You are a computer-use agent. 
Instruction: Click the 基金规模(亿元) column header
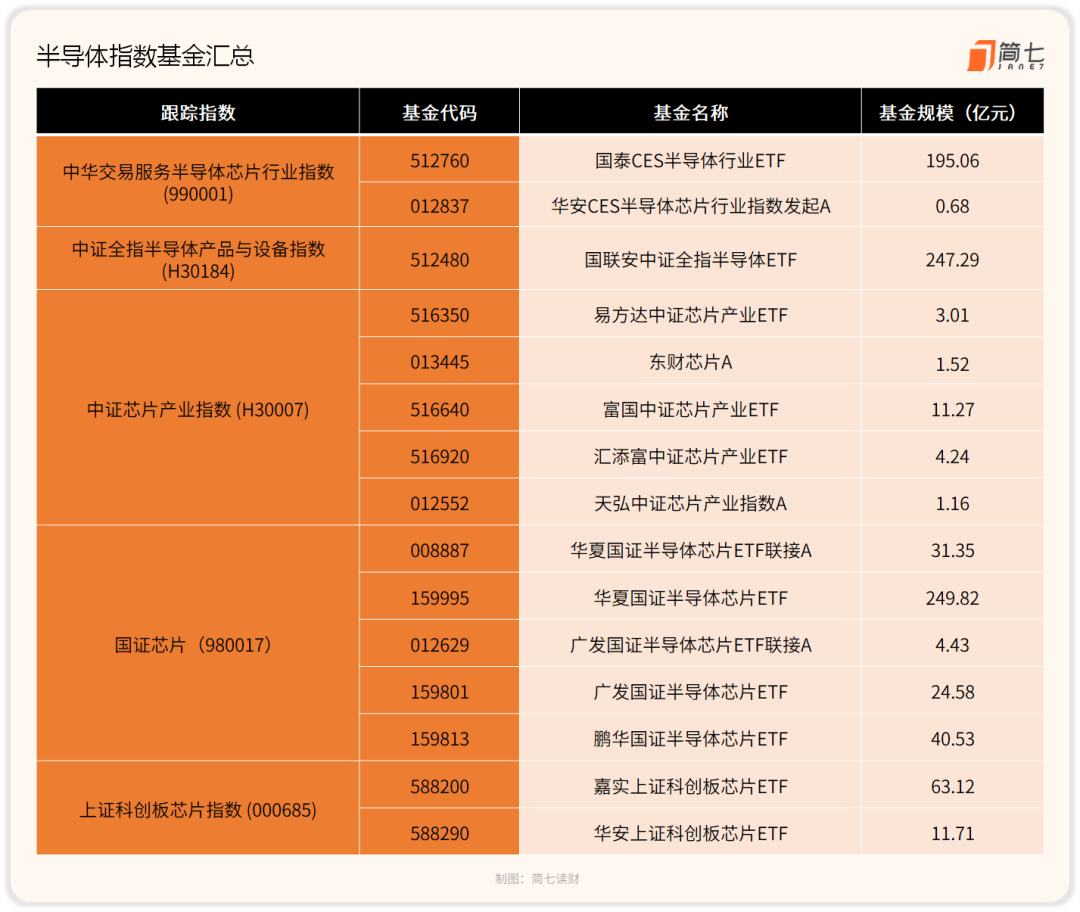coord(953,112)
